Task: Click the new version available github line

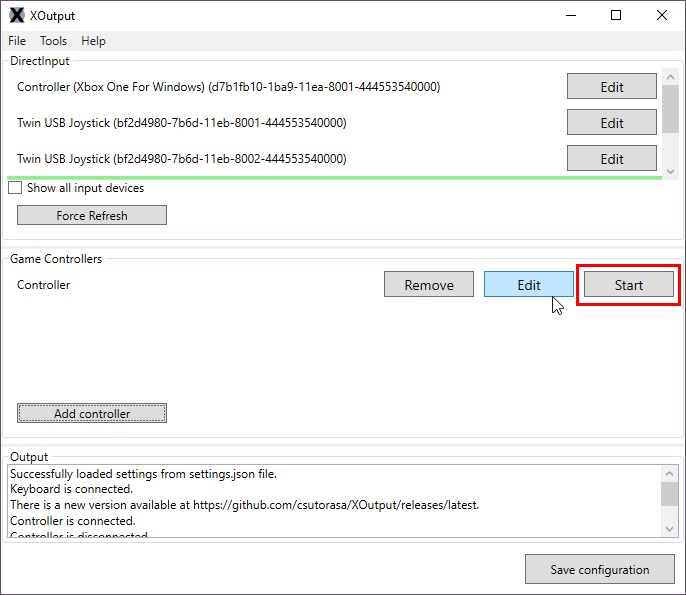Action: click(245, 505)
